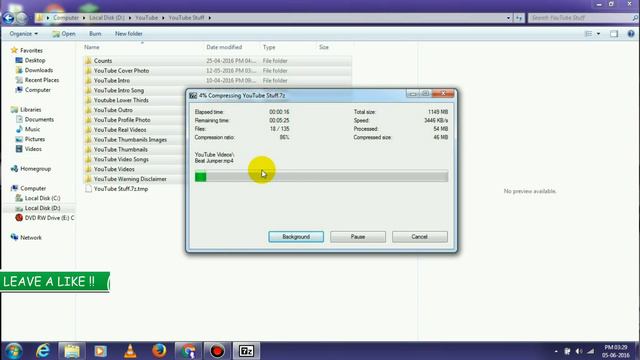The image size is (640, 360).
Task: Open VLC media player from taskbar
Action: 130,351
